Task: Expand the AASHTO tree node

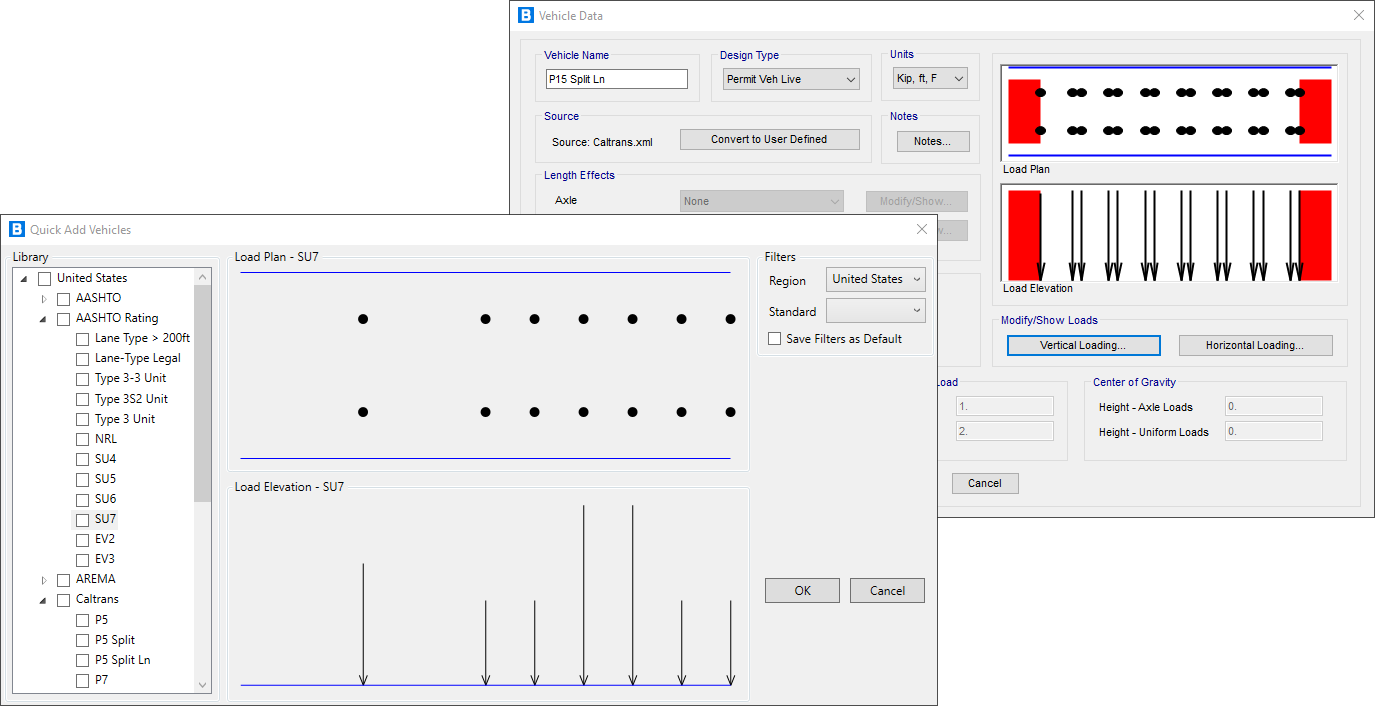Action: point(44,299)
